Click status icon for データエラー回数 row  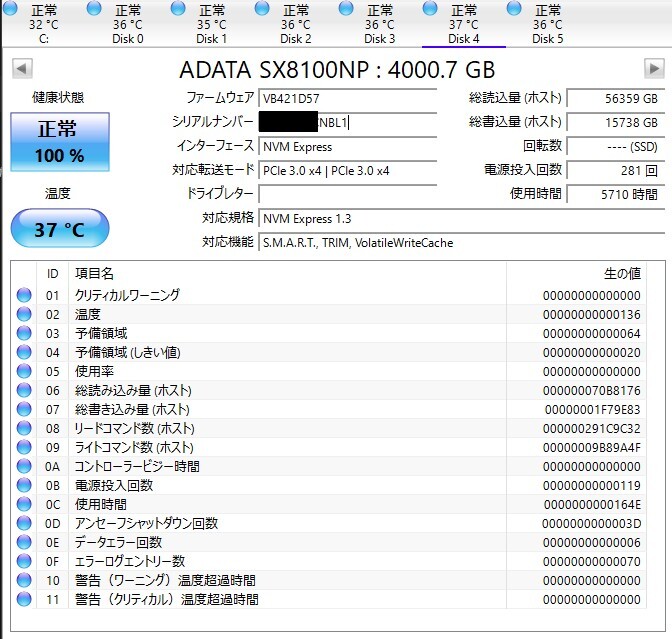(24, 542)
